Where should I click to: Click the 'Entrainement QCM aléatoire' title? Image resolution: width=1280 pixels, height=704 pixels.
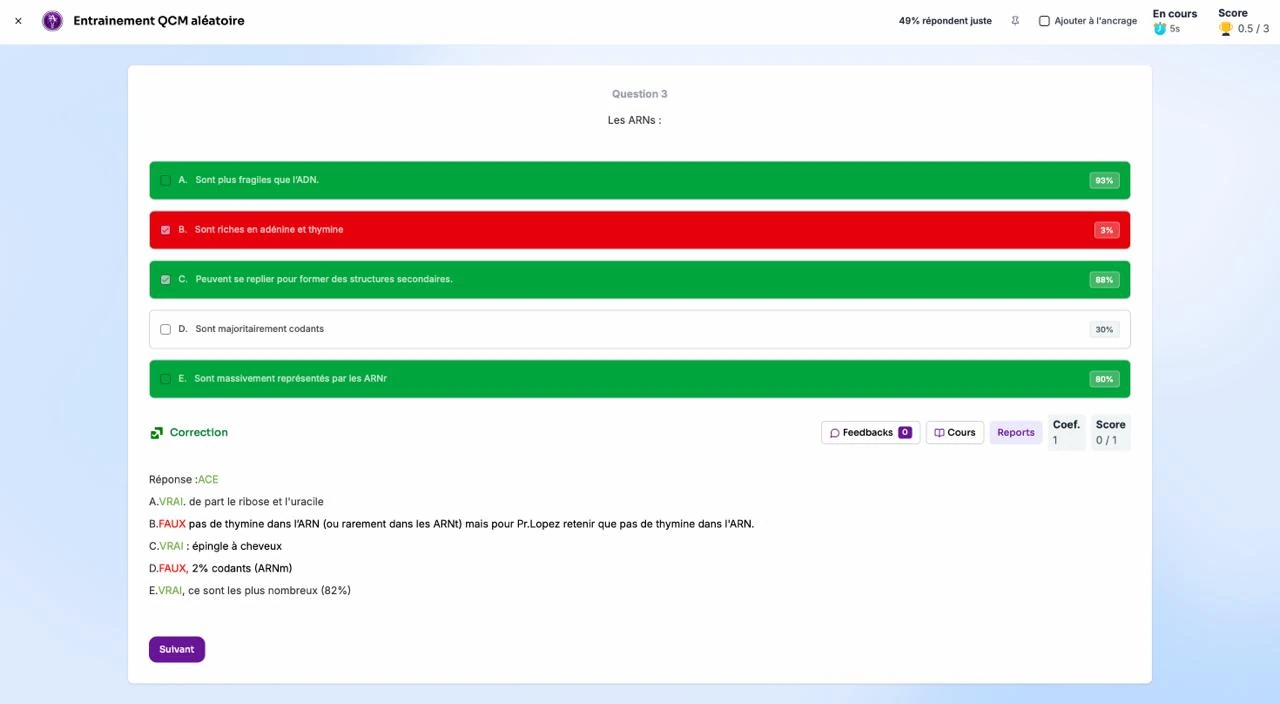tap(159, 21)
